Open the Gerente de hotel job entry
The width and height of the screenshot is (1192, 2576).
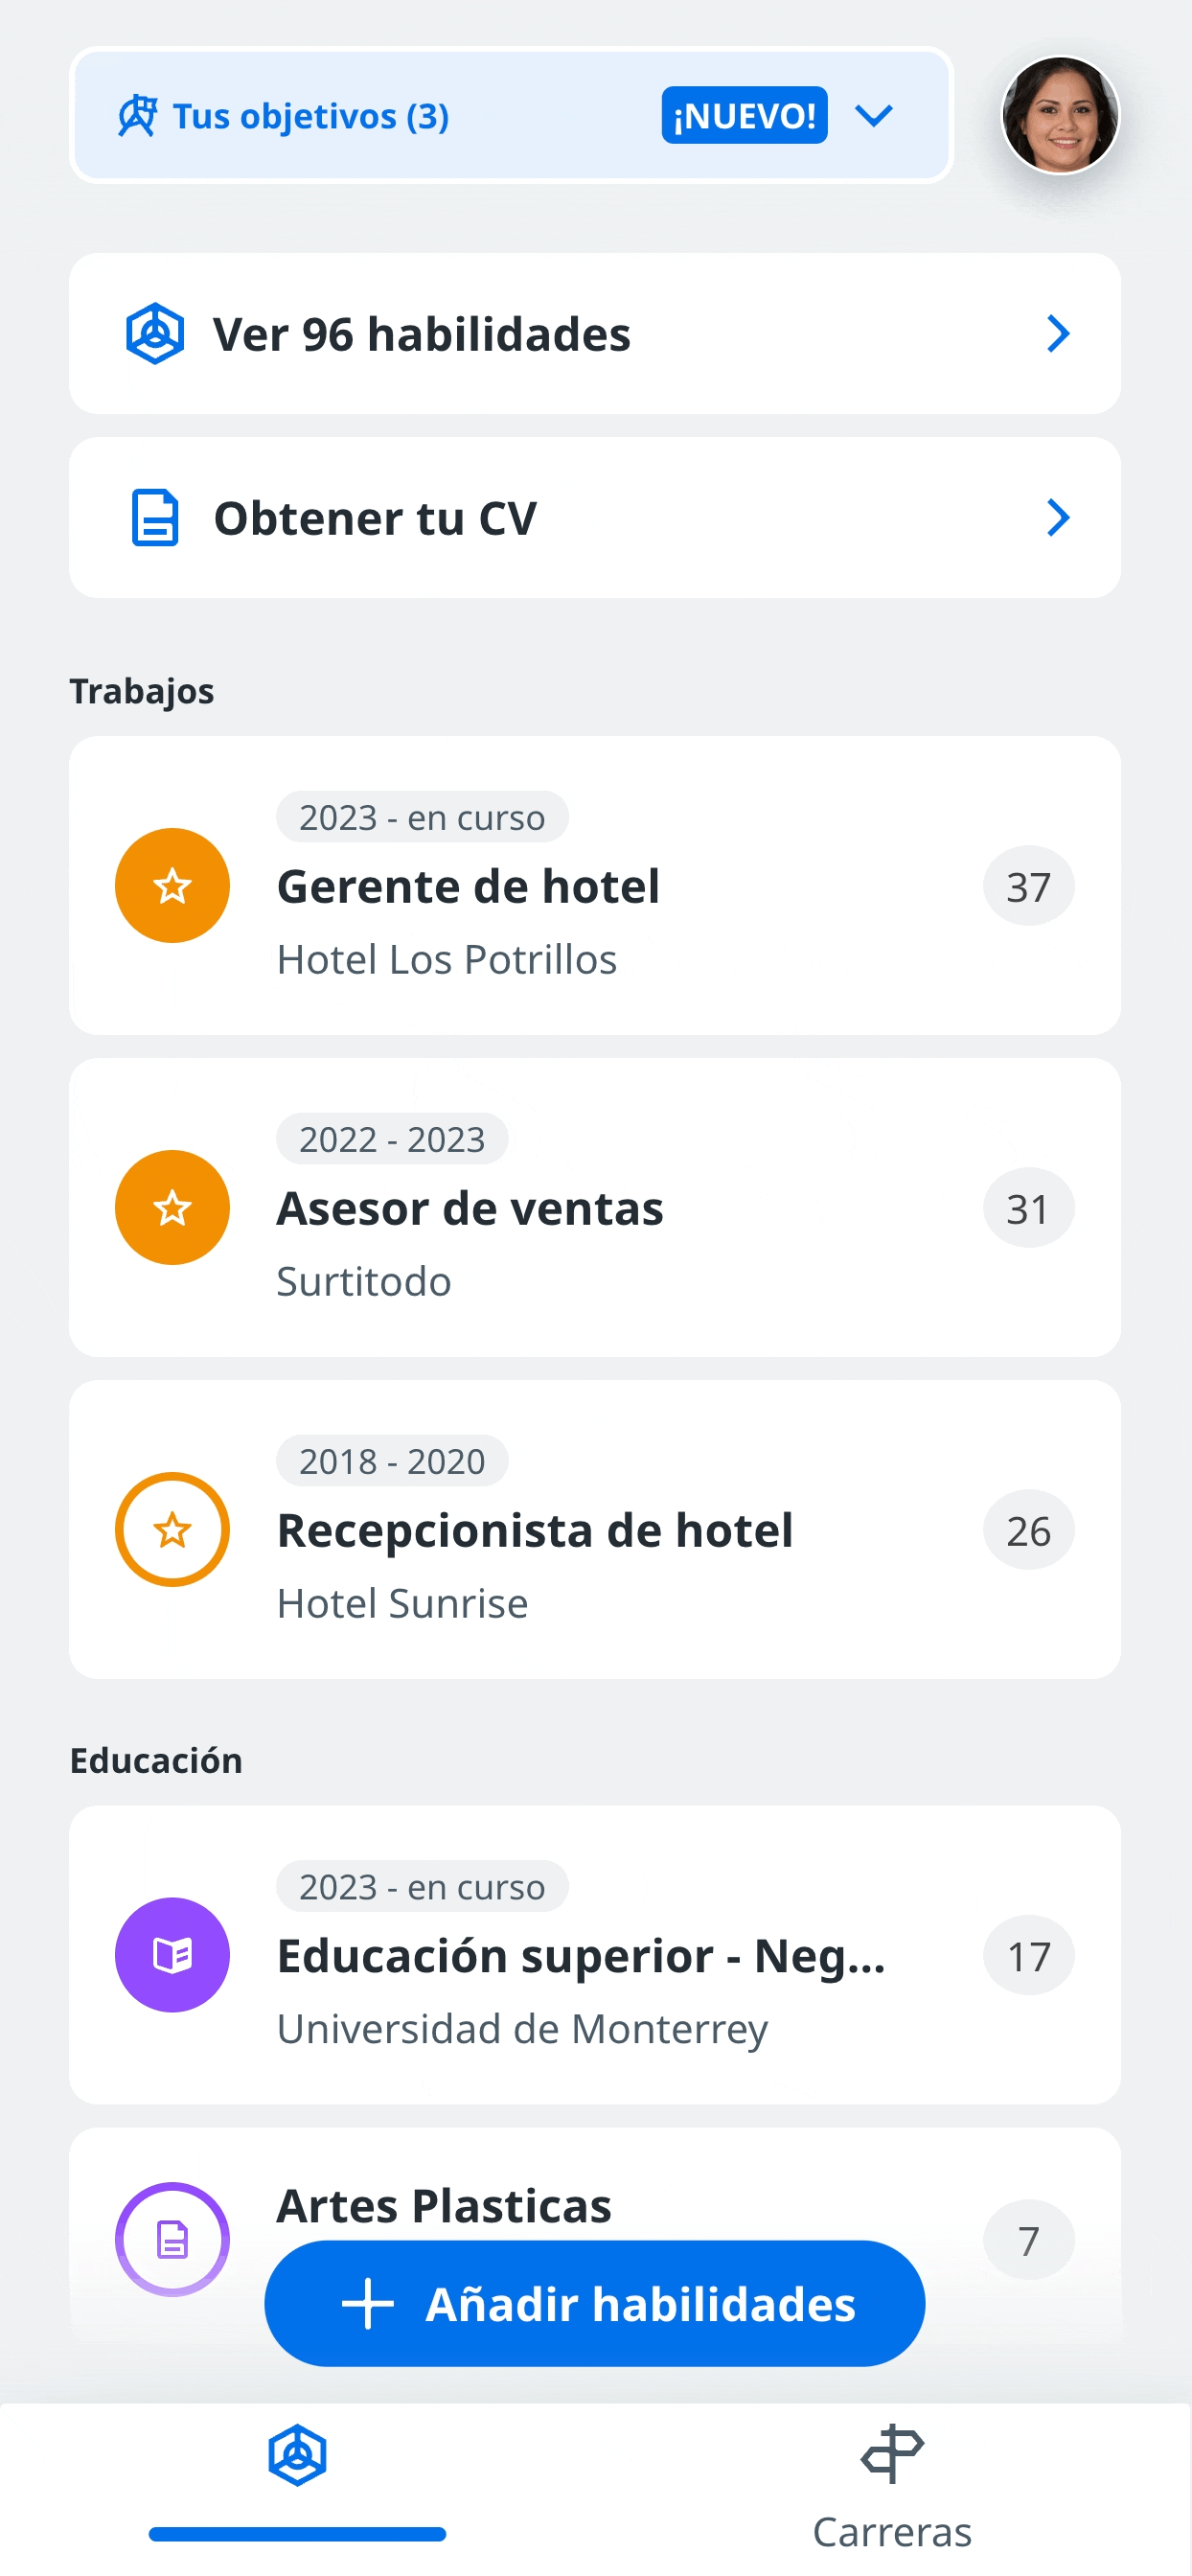[x=595, y=885]
